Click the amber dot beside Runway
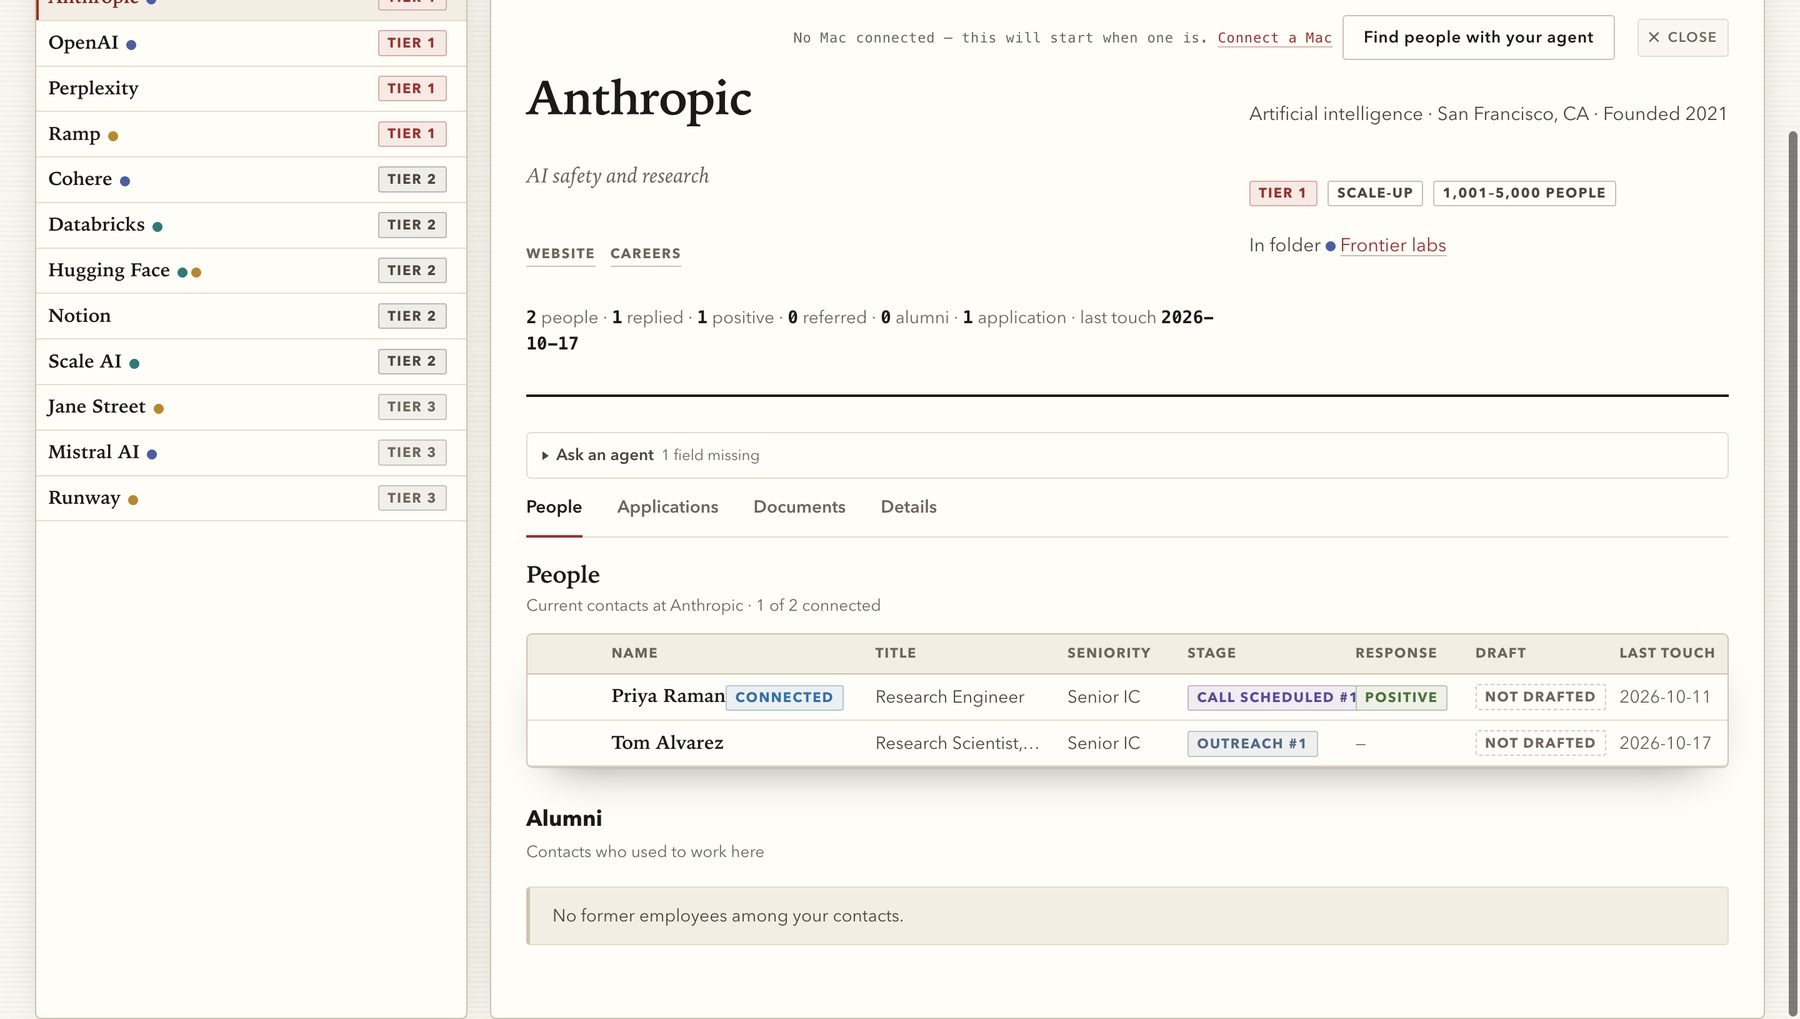 [133, 500]
